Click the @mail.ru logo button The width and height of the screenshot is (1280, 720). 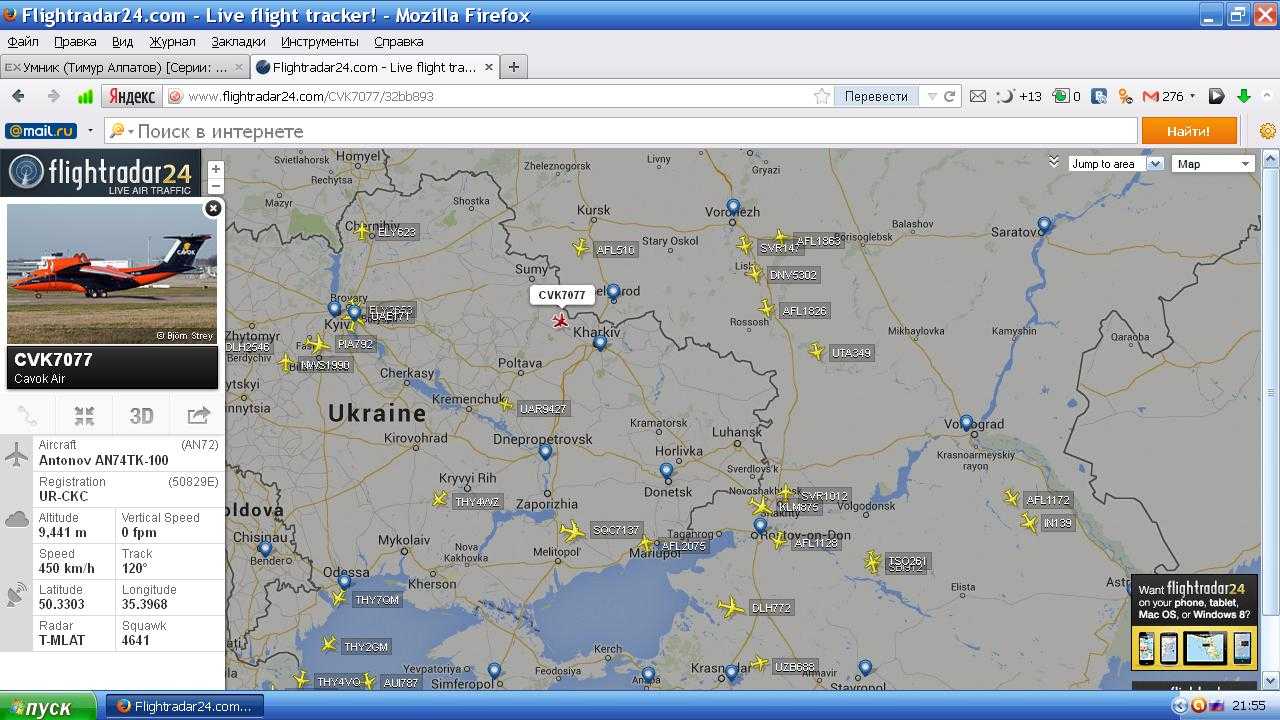41,131
